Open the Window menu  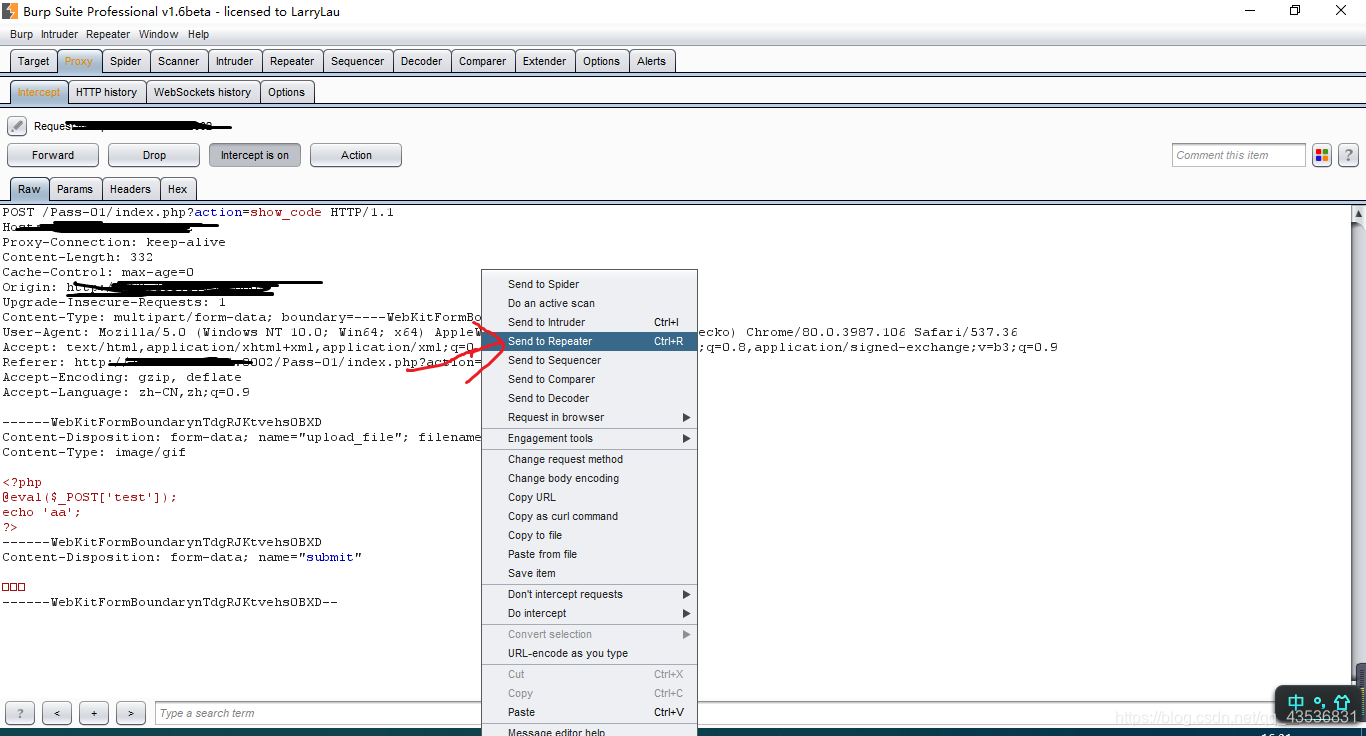[159, 34]
